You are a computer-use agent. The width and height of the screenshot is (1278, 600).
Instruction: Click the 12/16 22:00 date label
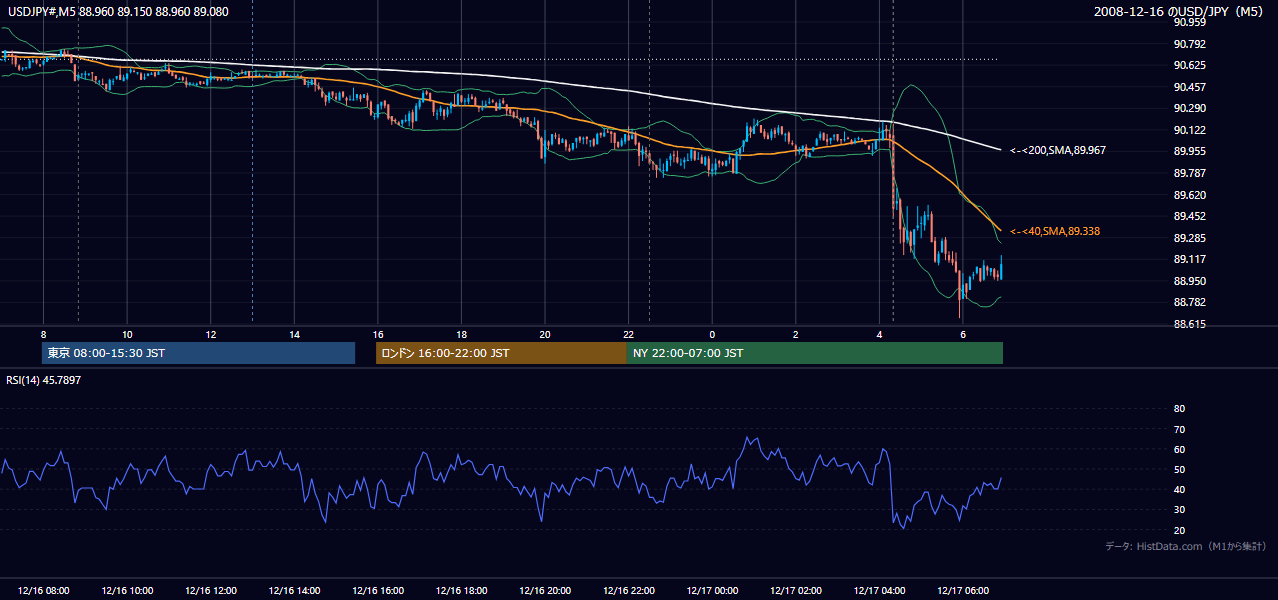(x=628, y=591)
